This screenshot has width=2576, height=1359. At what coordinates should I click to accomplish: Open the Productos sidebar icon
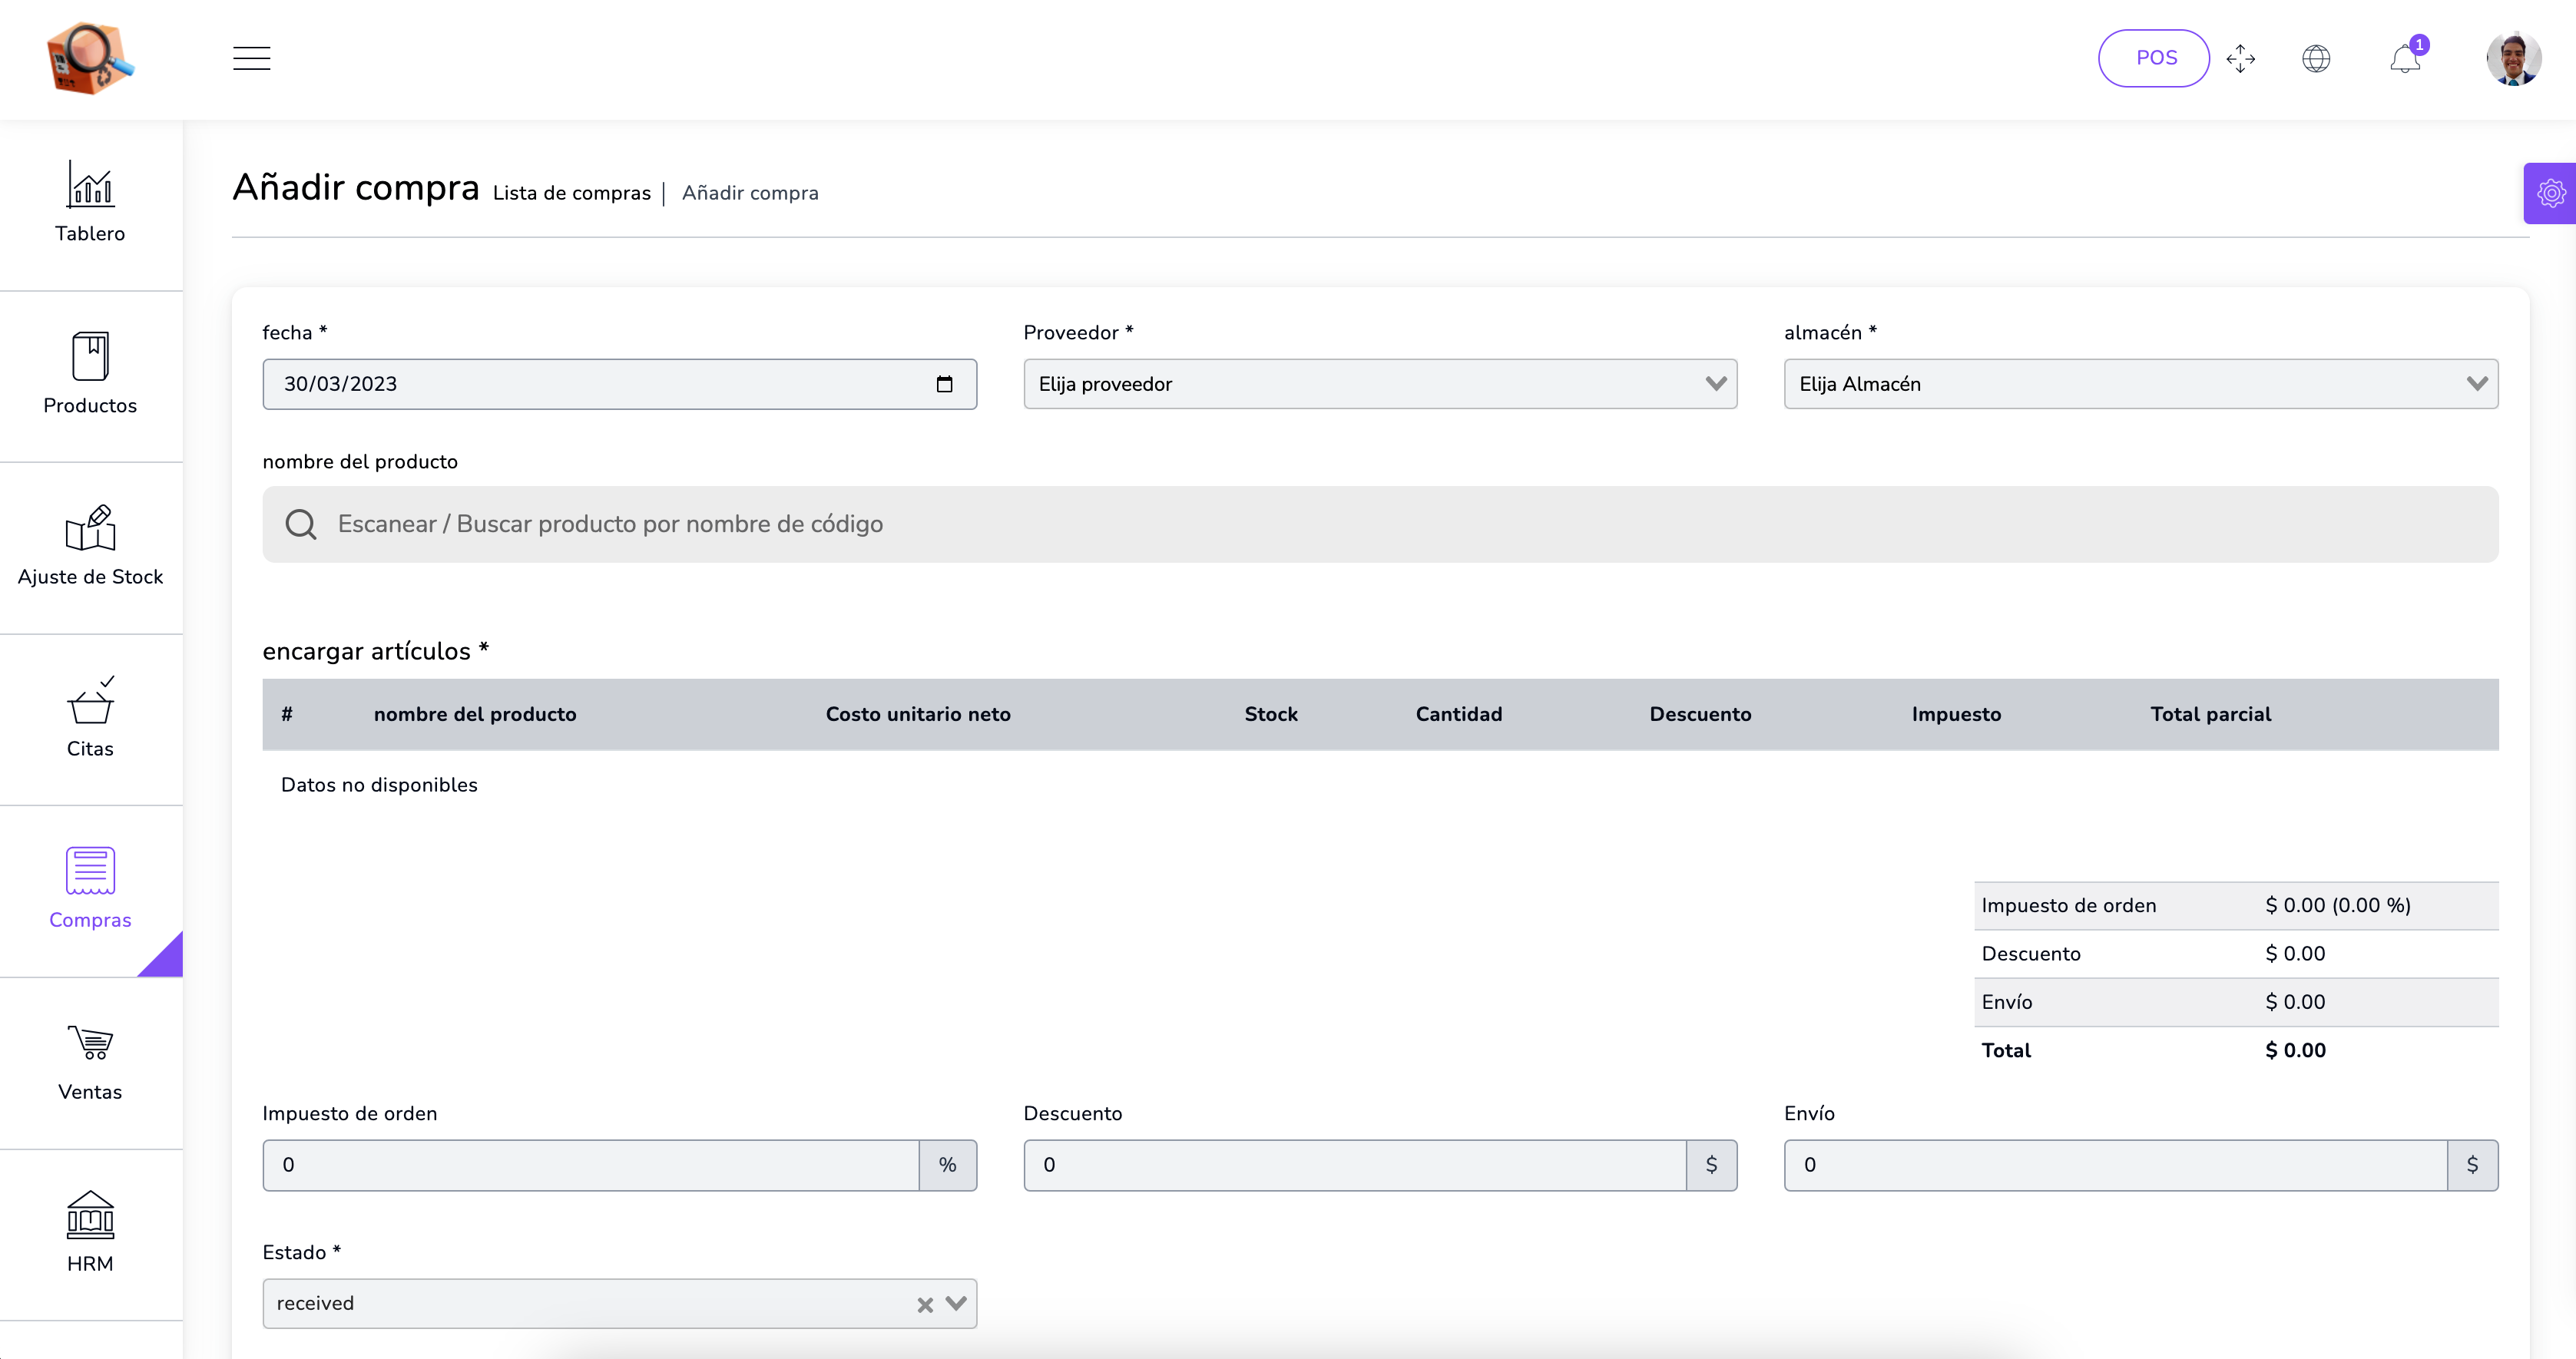coord(90,357)
